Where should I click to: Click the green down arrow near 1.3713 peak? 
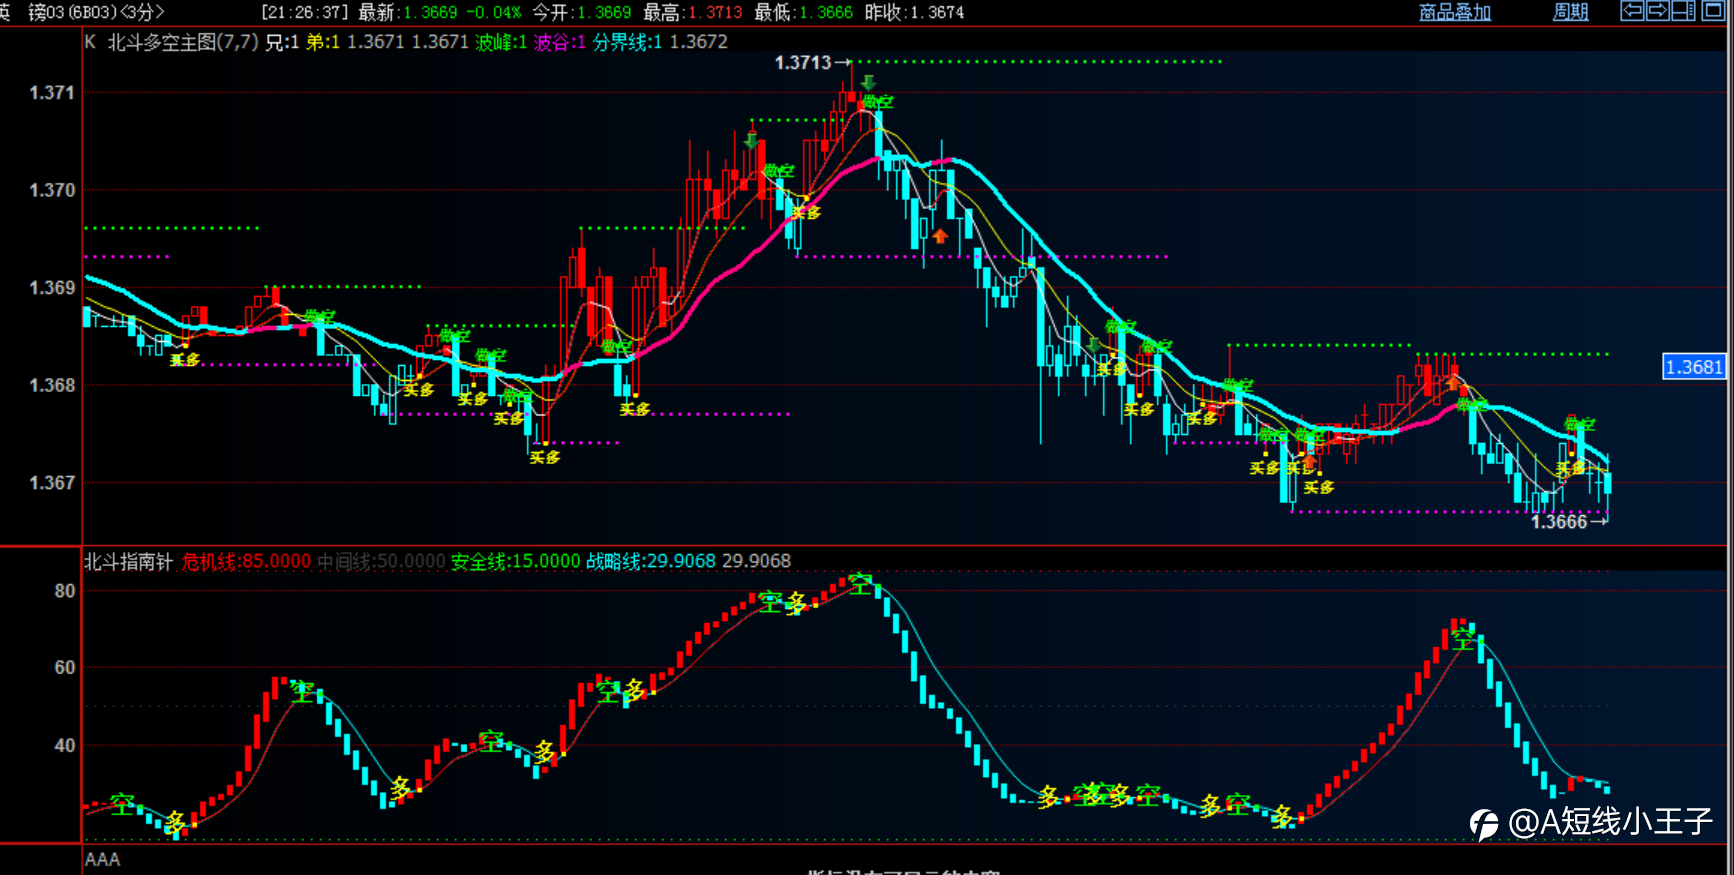[868, 82]
